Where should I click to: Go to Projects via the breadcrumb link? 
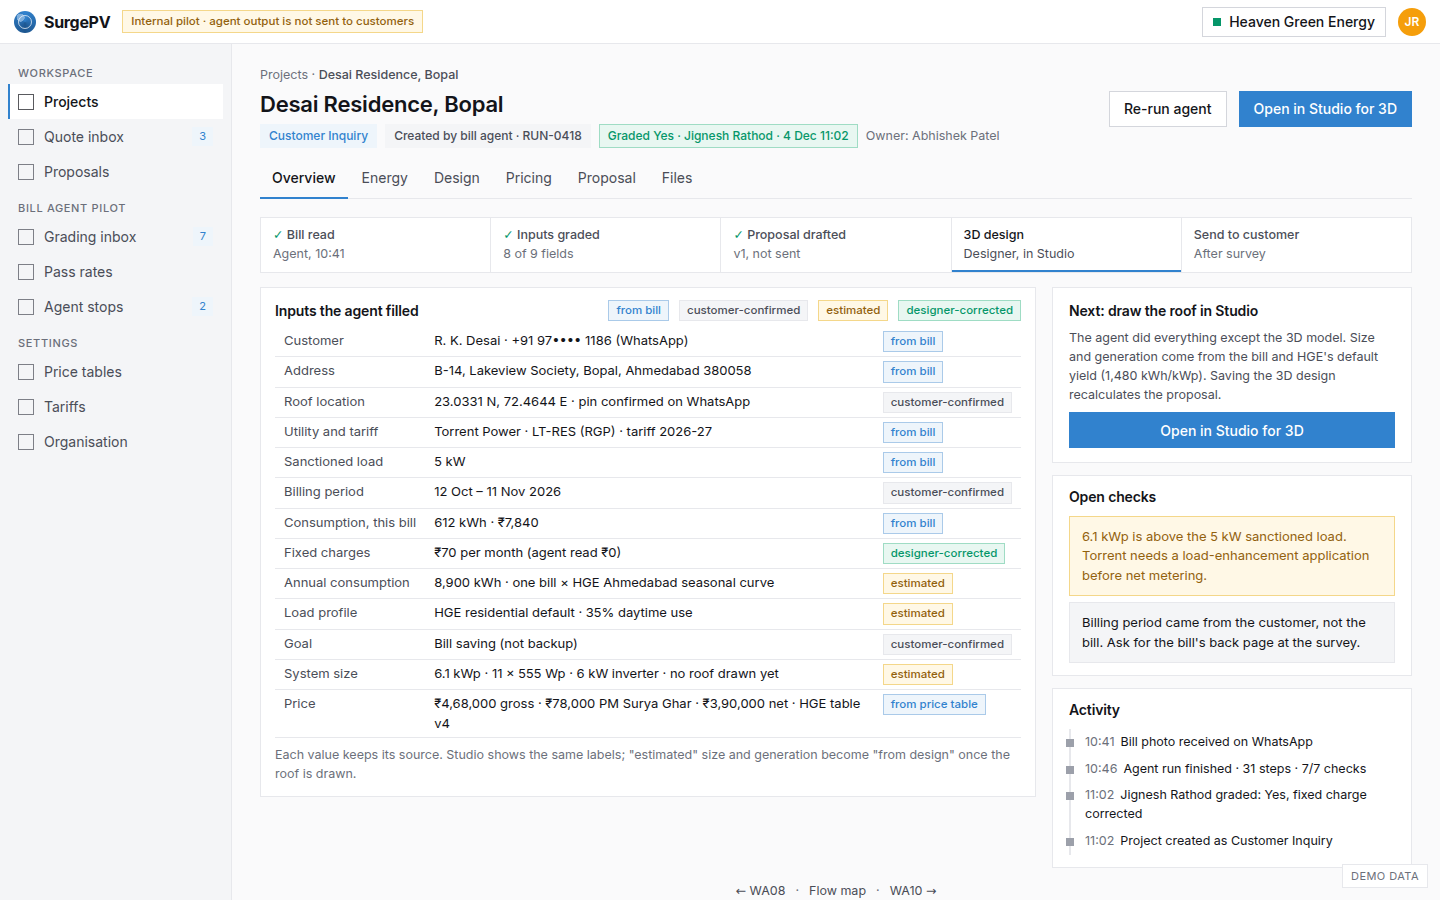pyautogui.click(x=284, y=75)
